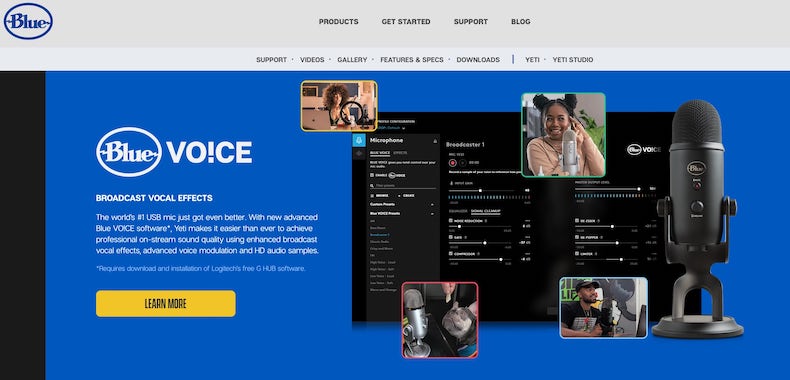Click the Noise Reduction slider handle
790x380 pixels.
tap(459, 226)
